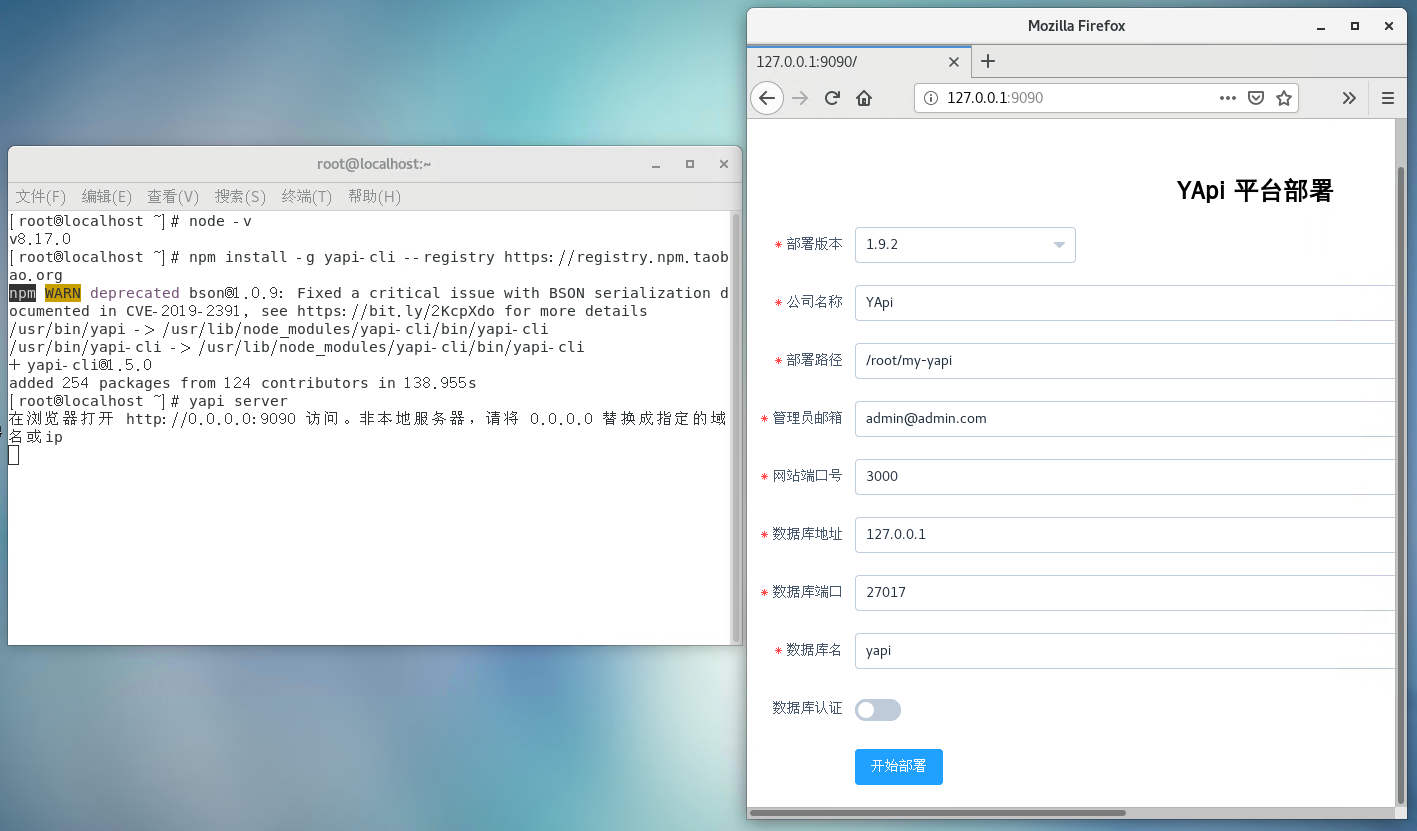Bookmark this page with star icon
Viewport: 1417px width, 831px height.
pyautogui.click(x=1284, y=98)
